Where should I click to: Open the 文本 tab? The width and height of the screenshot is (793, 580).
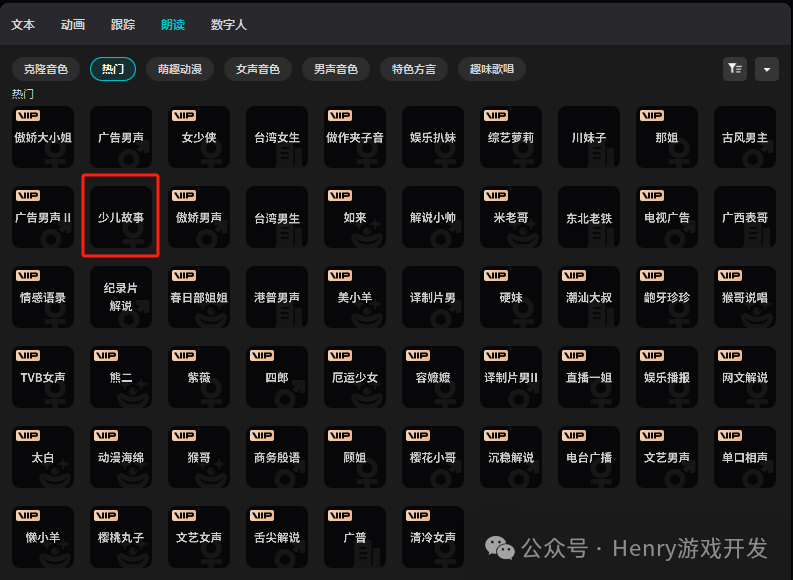tap(23, 24)
